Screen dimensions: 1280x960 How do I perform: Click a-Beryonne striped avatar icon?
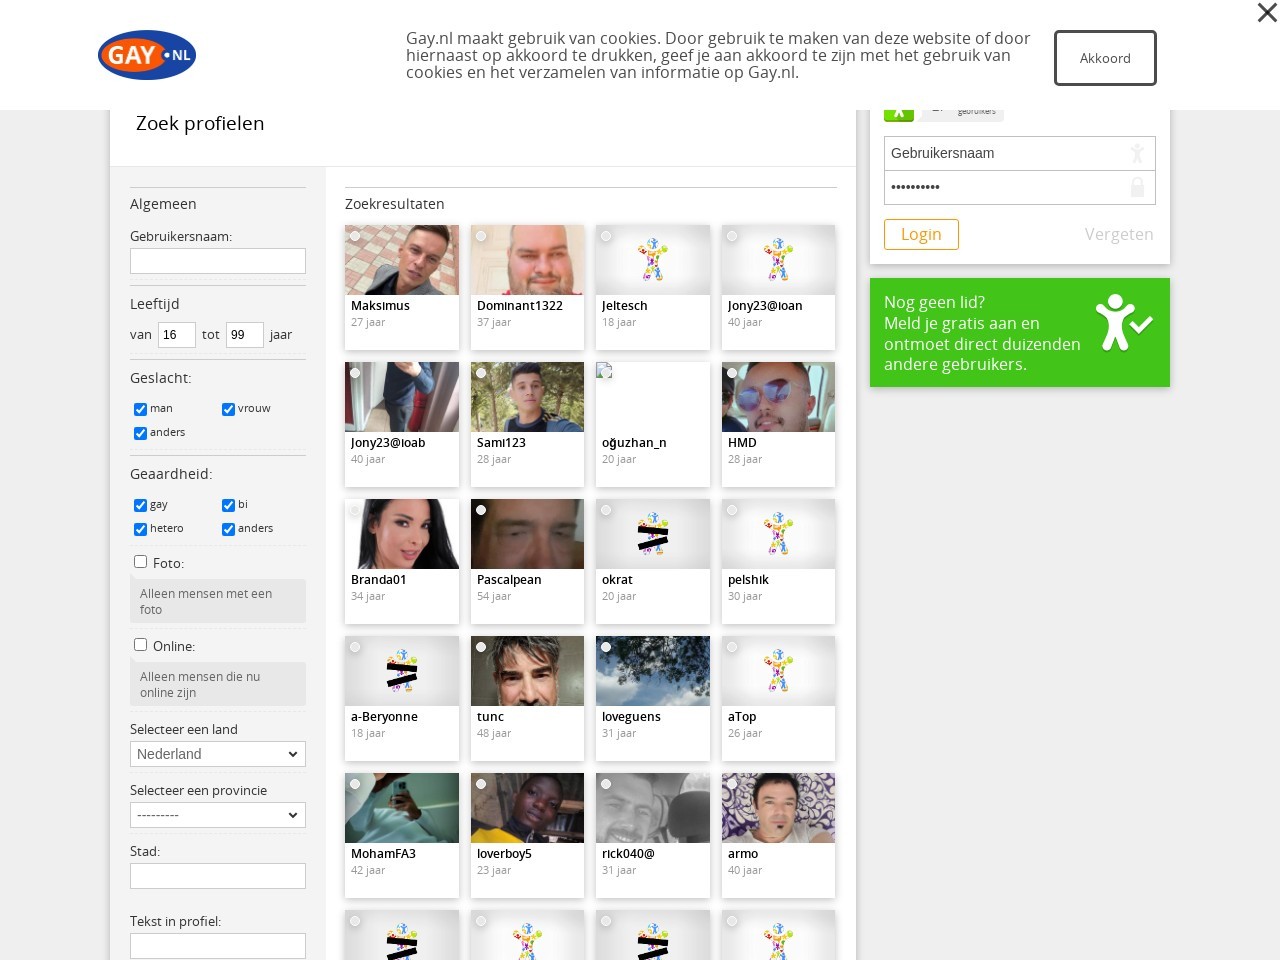(402, 671)
